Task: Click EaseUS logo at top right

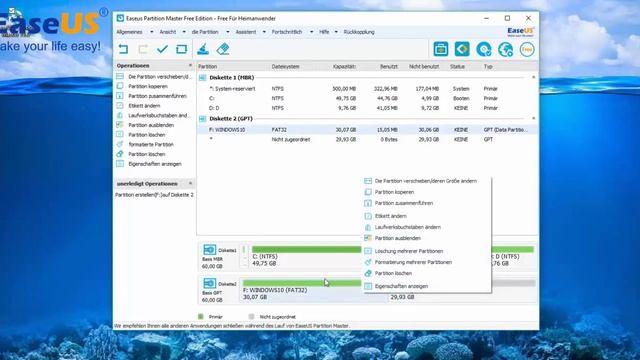Action: 520,31
